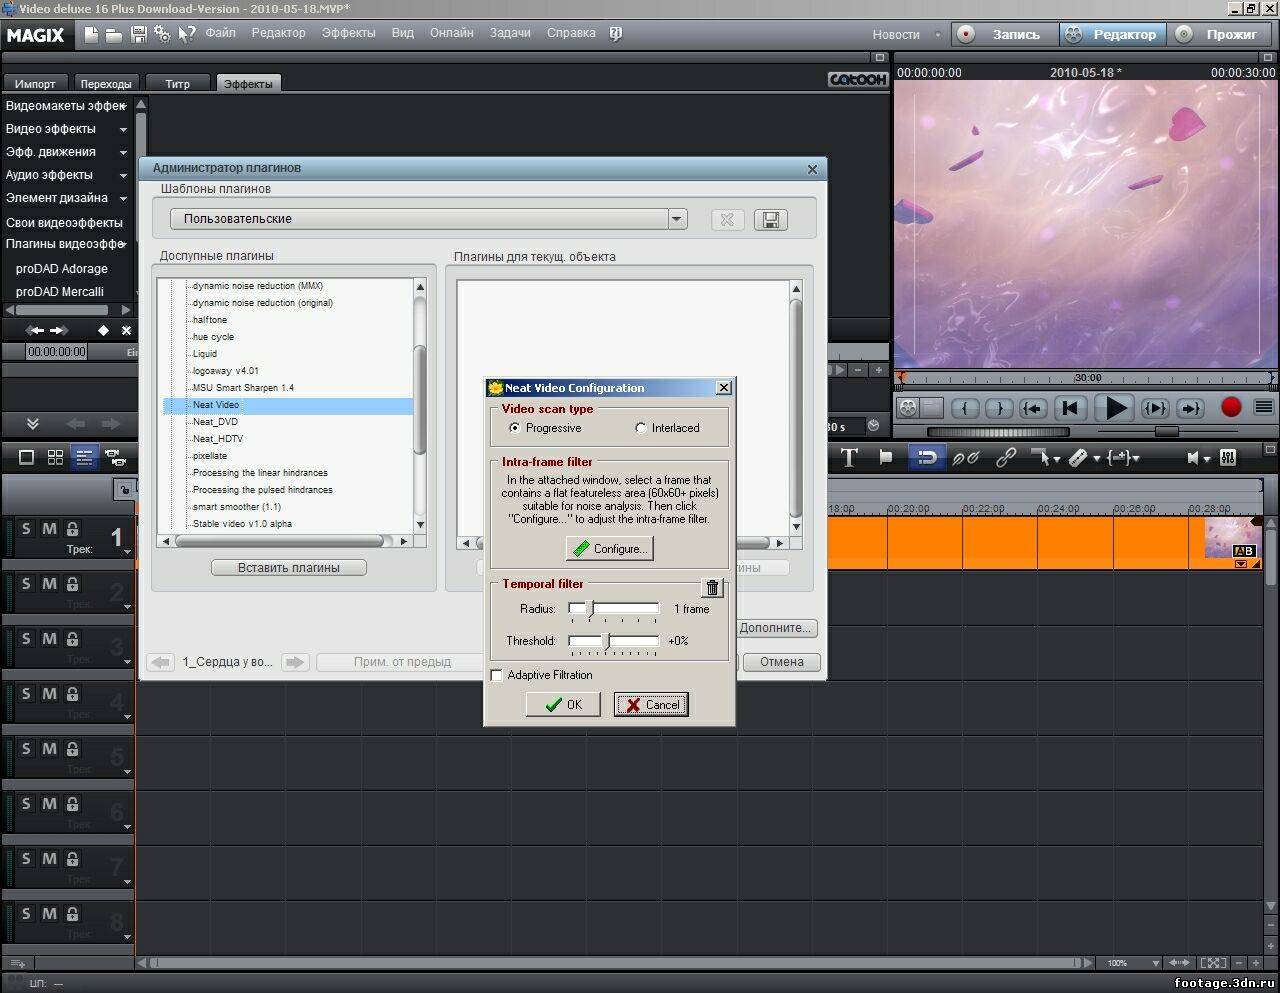Open program settings gears icon
Screen dimensions: 1280x993
[162, 35]
